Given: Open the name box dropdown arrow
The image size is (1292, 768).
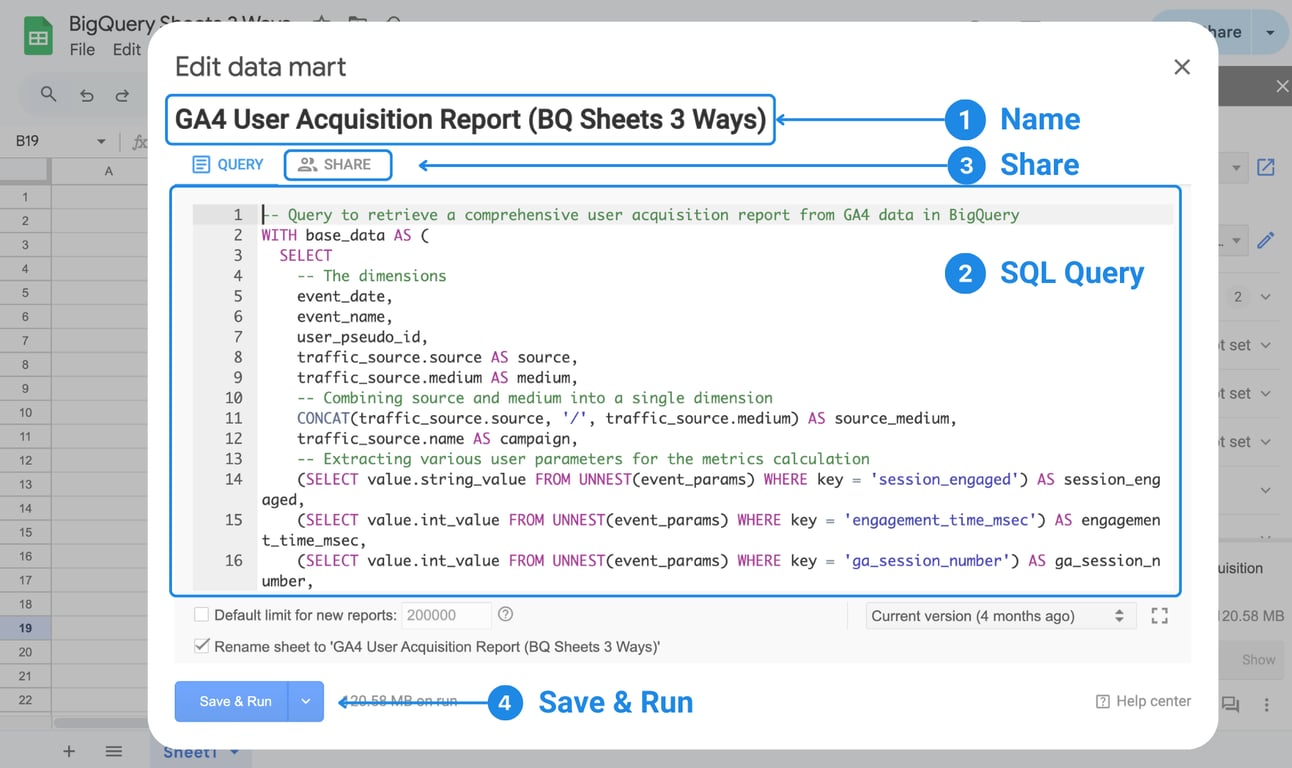Looking at the screenshot, I should coord(101,142).
